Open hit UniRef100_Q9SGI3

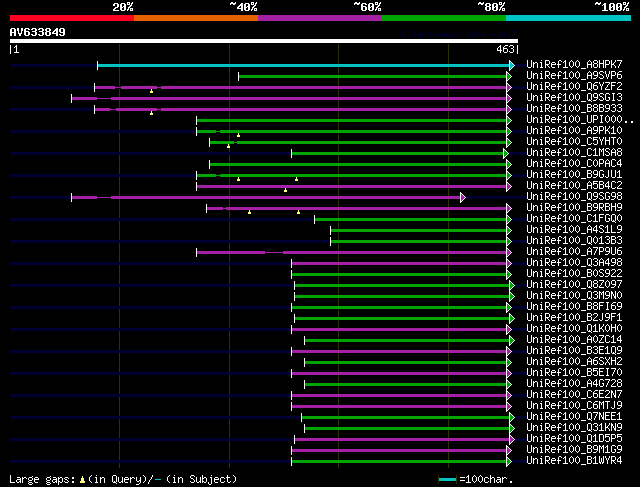[574, 98]
